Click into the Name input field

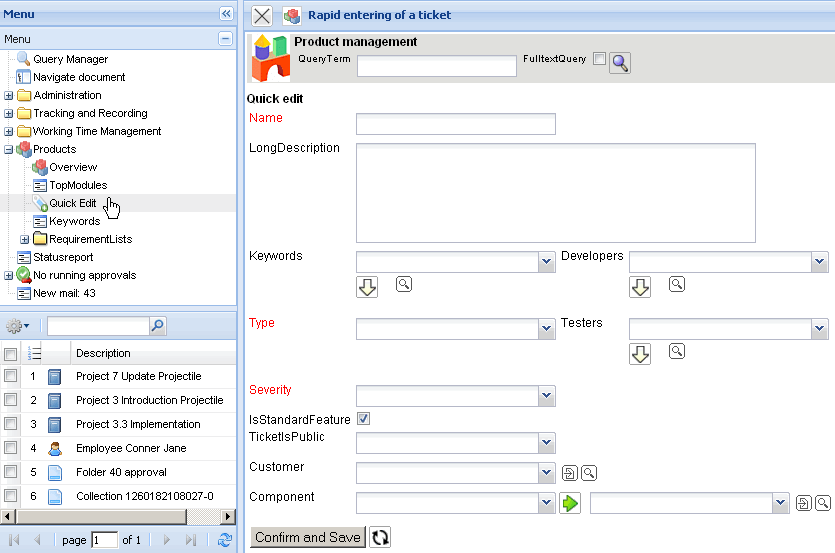(455, 124)
